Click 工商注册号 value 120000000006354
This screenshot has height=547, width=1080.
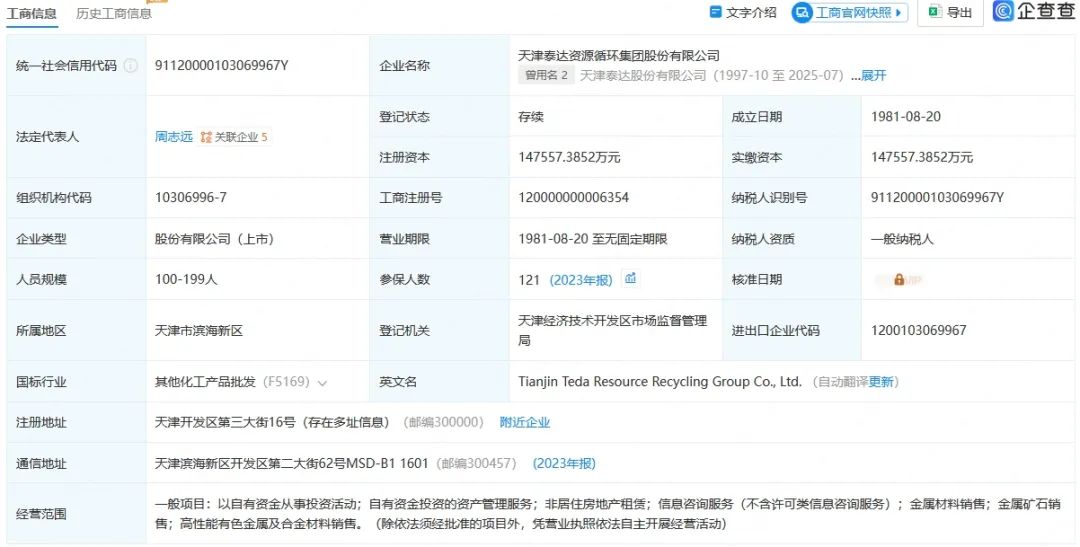(574, 198)
